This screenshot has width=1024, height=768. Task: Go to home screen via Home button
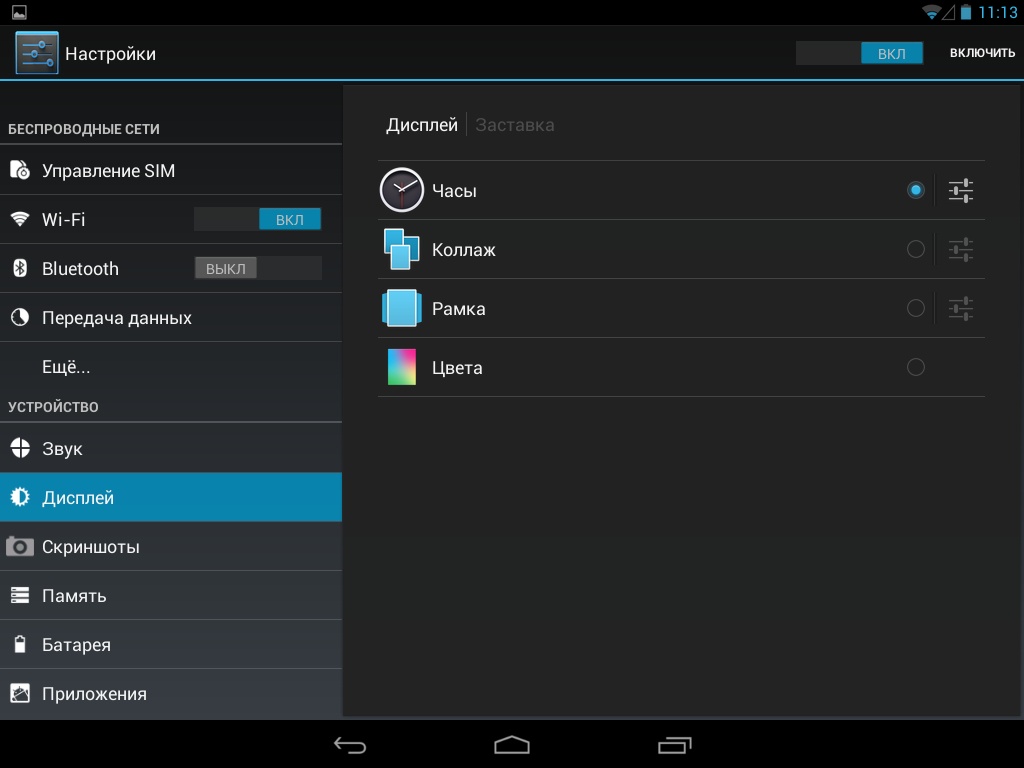coord(511,745)
